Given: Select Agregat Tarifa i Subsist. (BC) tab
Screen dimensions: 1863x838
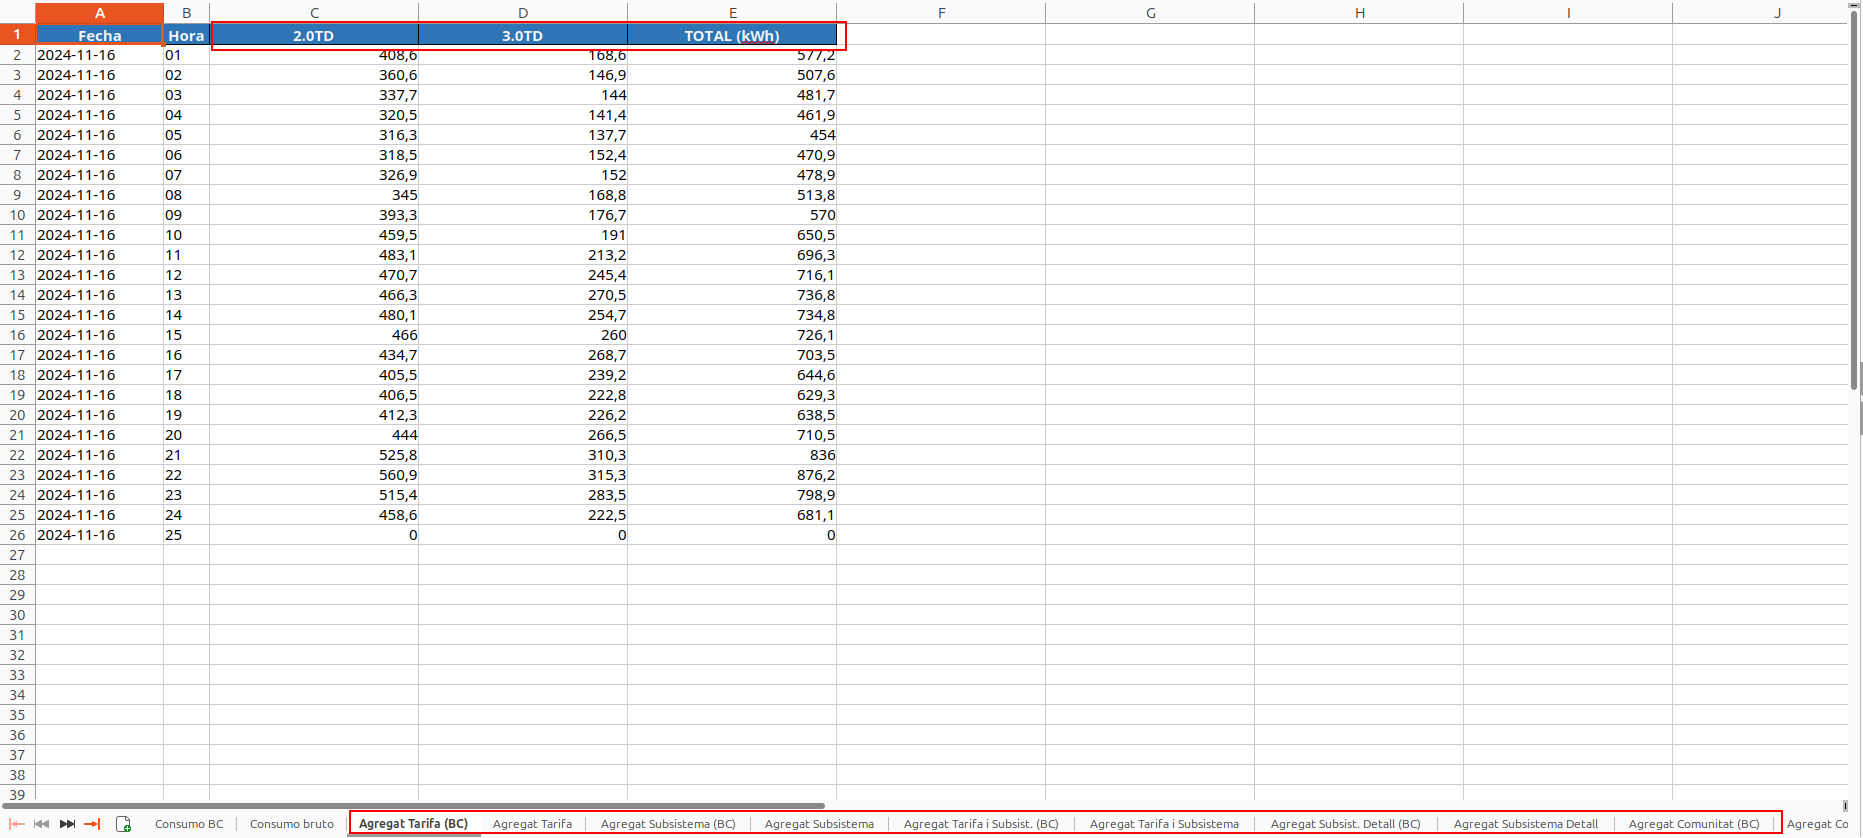Looking at the screenshot, I should (x=981, y=824).
